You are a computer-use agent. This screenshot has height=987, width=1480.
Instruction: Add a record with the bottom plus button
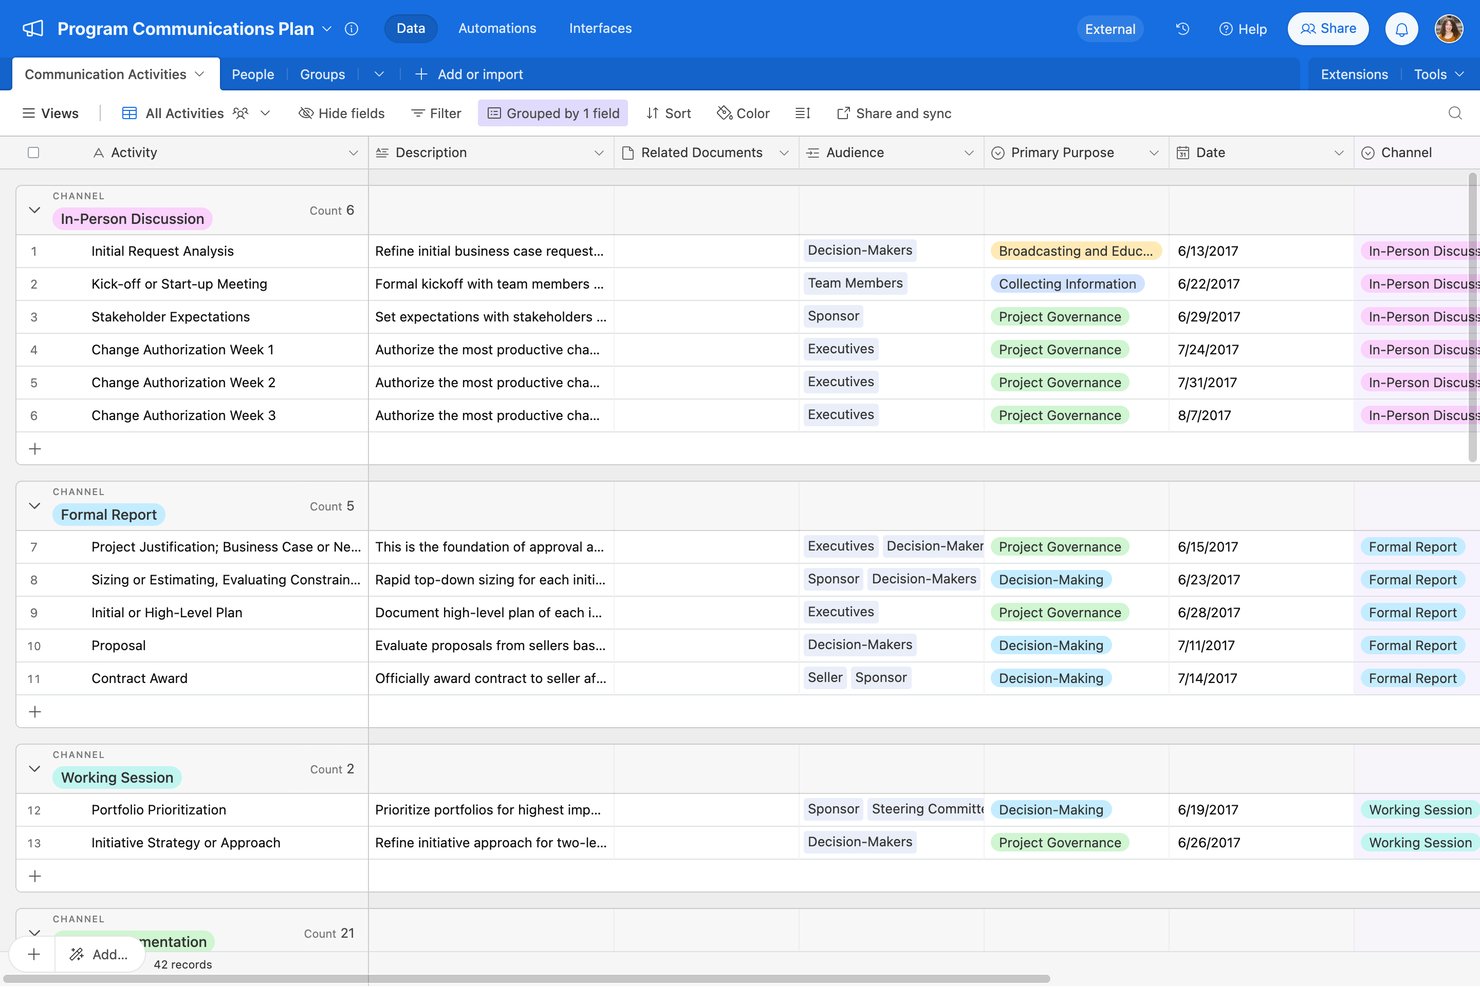(x=34, y=954)
